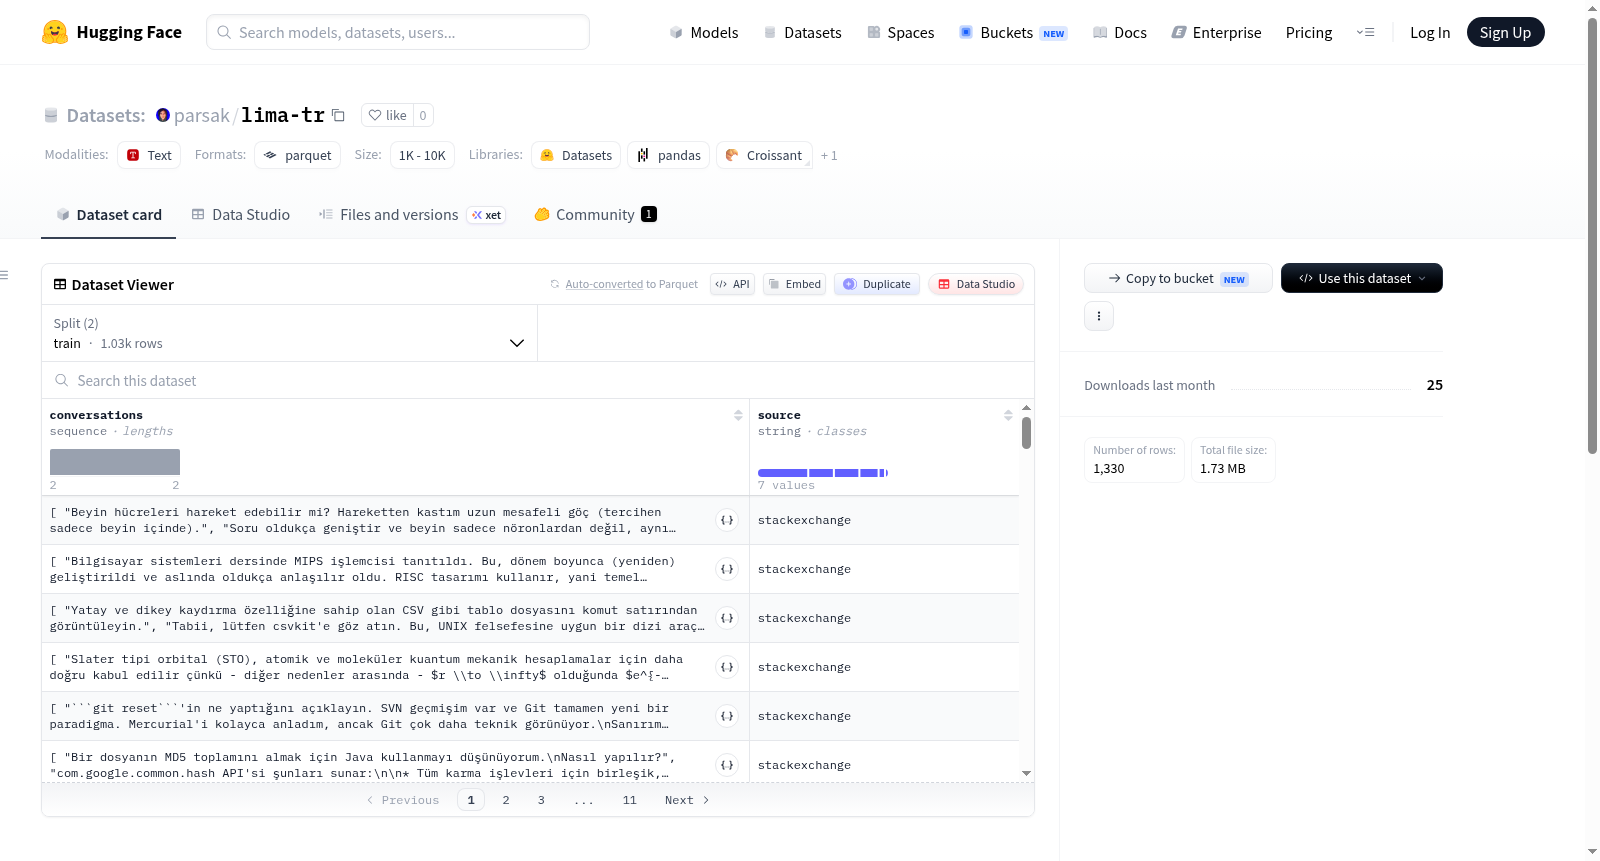
Task: Open the Split train dropdown
Action: [289, 333]
